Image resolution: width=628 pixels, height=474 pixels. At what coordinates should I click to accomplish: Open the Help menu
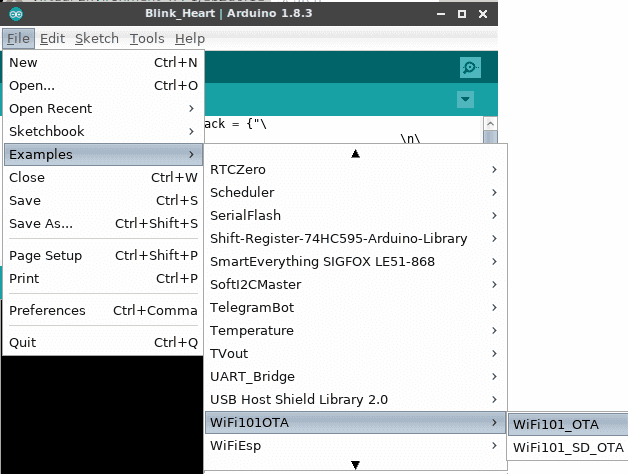(x=189, y=38)
